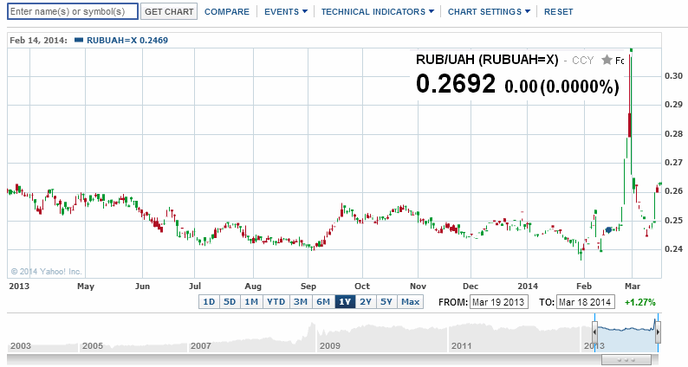Select the YTD time range

pyautogui.click(x=276, y=302)
